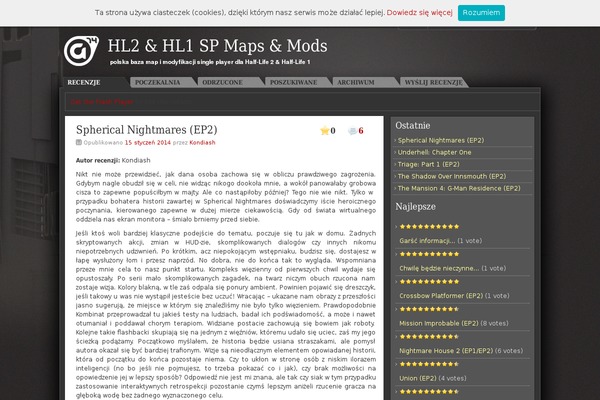Screen dimensions: 600x400
Task: Open Nightmare House 2 (EP1/EP2) link
Action: 446,351
